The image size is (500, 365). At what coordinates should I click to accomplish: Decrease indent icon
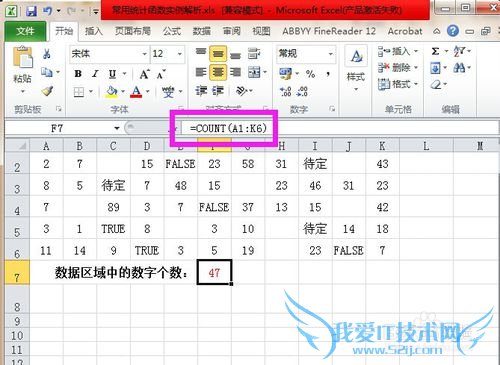coord(201,91)
